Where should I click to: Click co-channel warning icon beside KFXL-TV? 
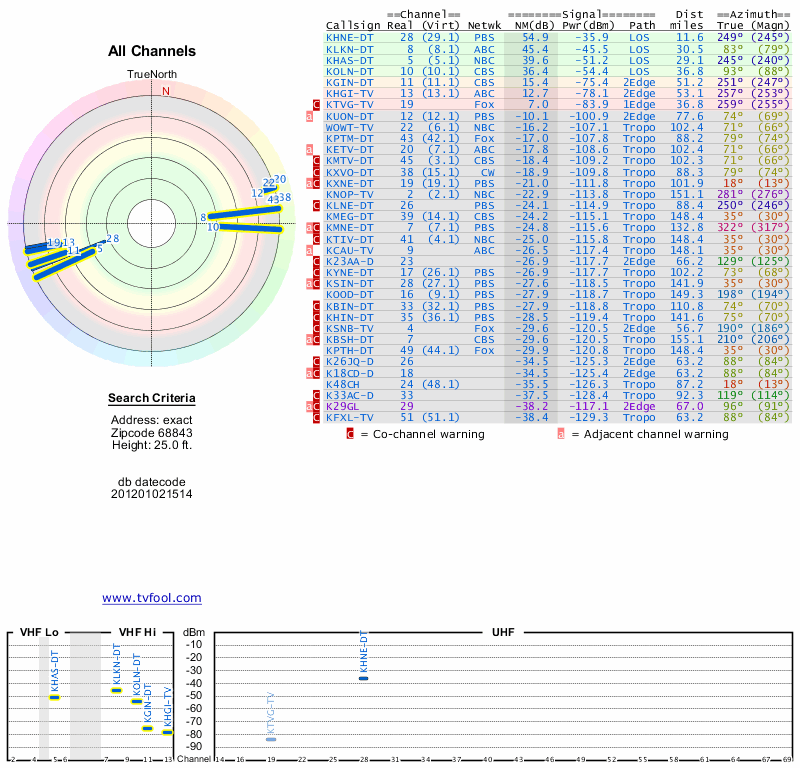pos(317,417)
